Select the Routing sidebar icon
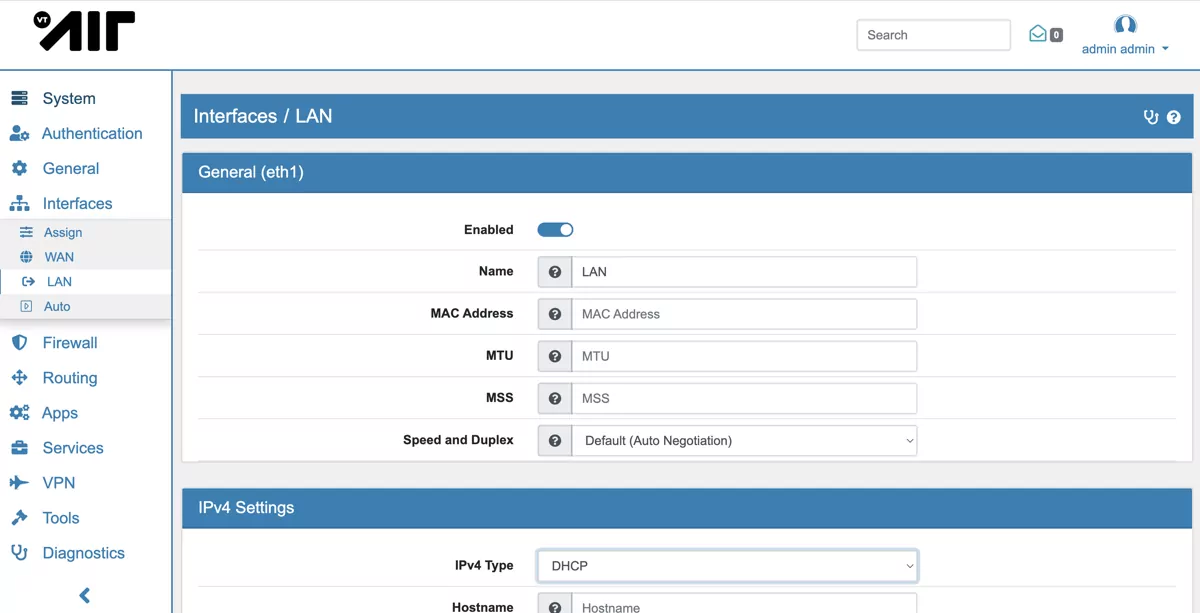 19,377
